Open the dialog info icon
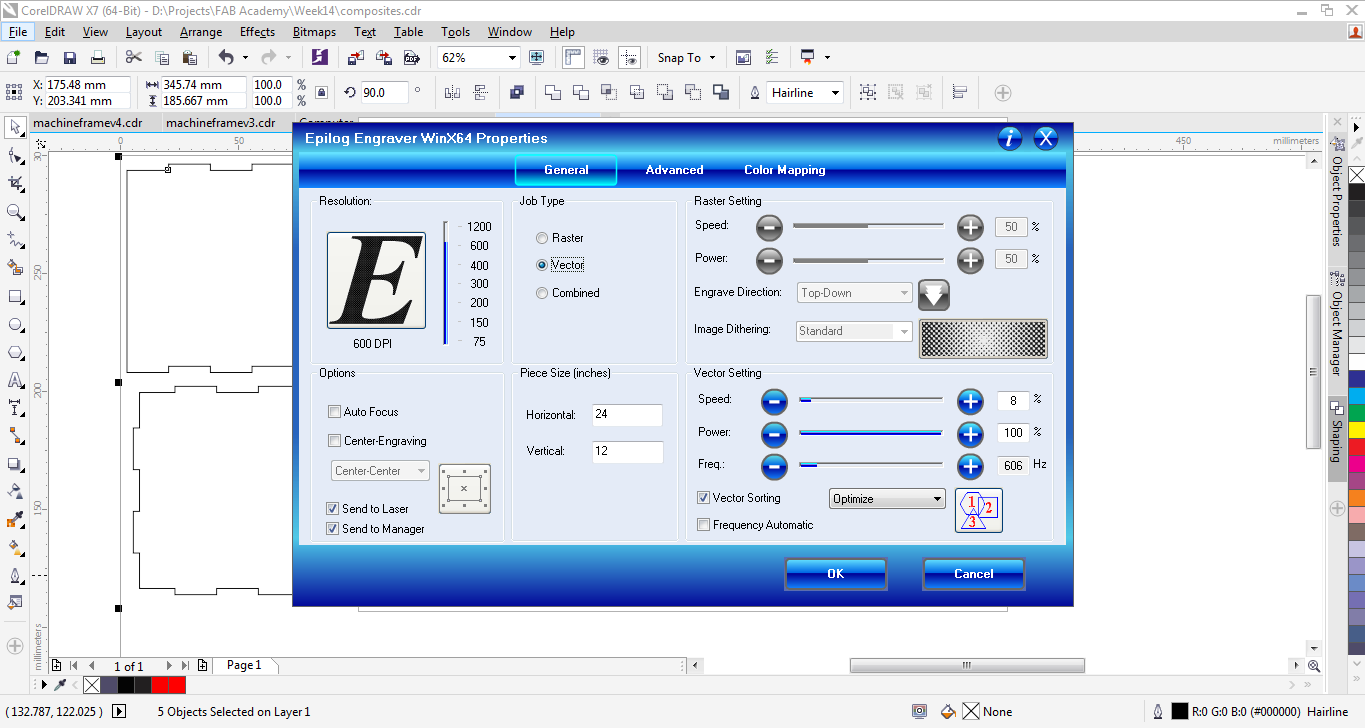The width and height of the screenshot is (1365, 728). 1010,139
